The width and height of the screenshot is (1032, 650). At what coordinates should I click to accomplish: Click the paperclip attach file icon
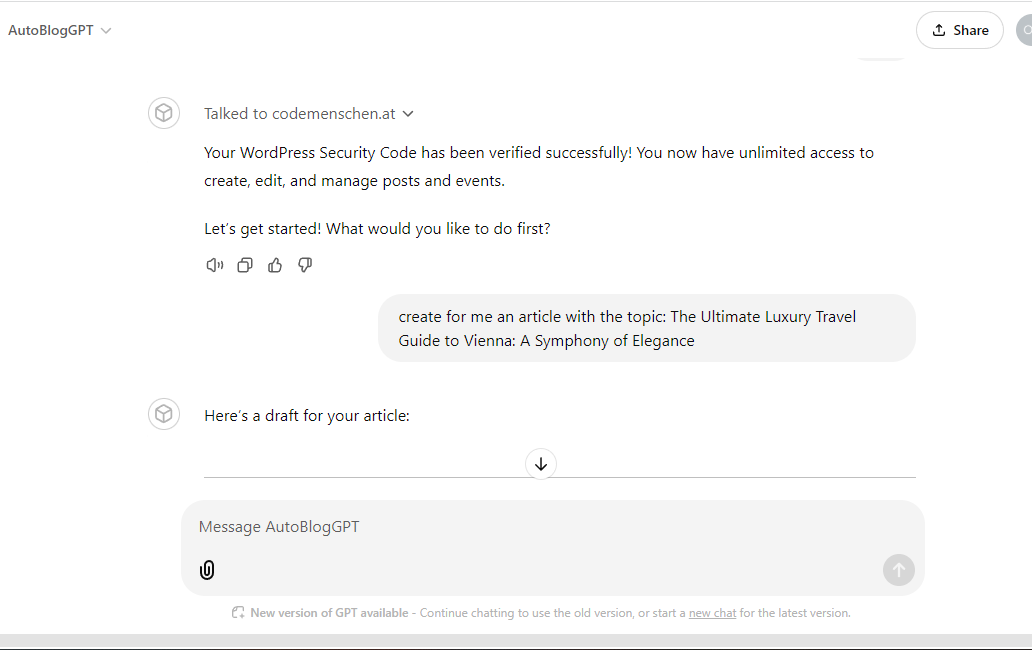click(x=207, y=570)
